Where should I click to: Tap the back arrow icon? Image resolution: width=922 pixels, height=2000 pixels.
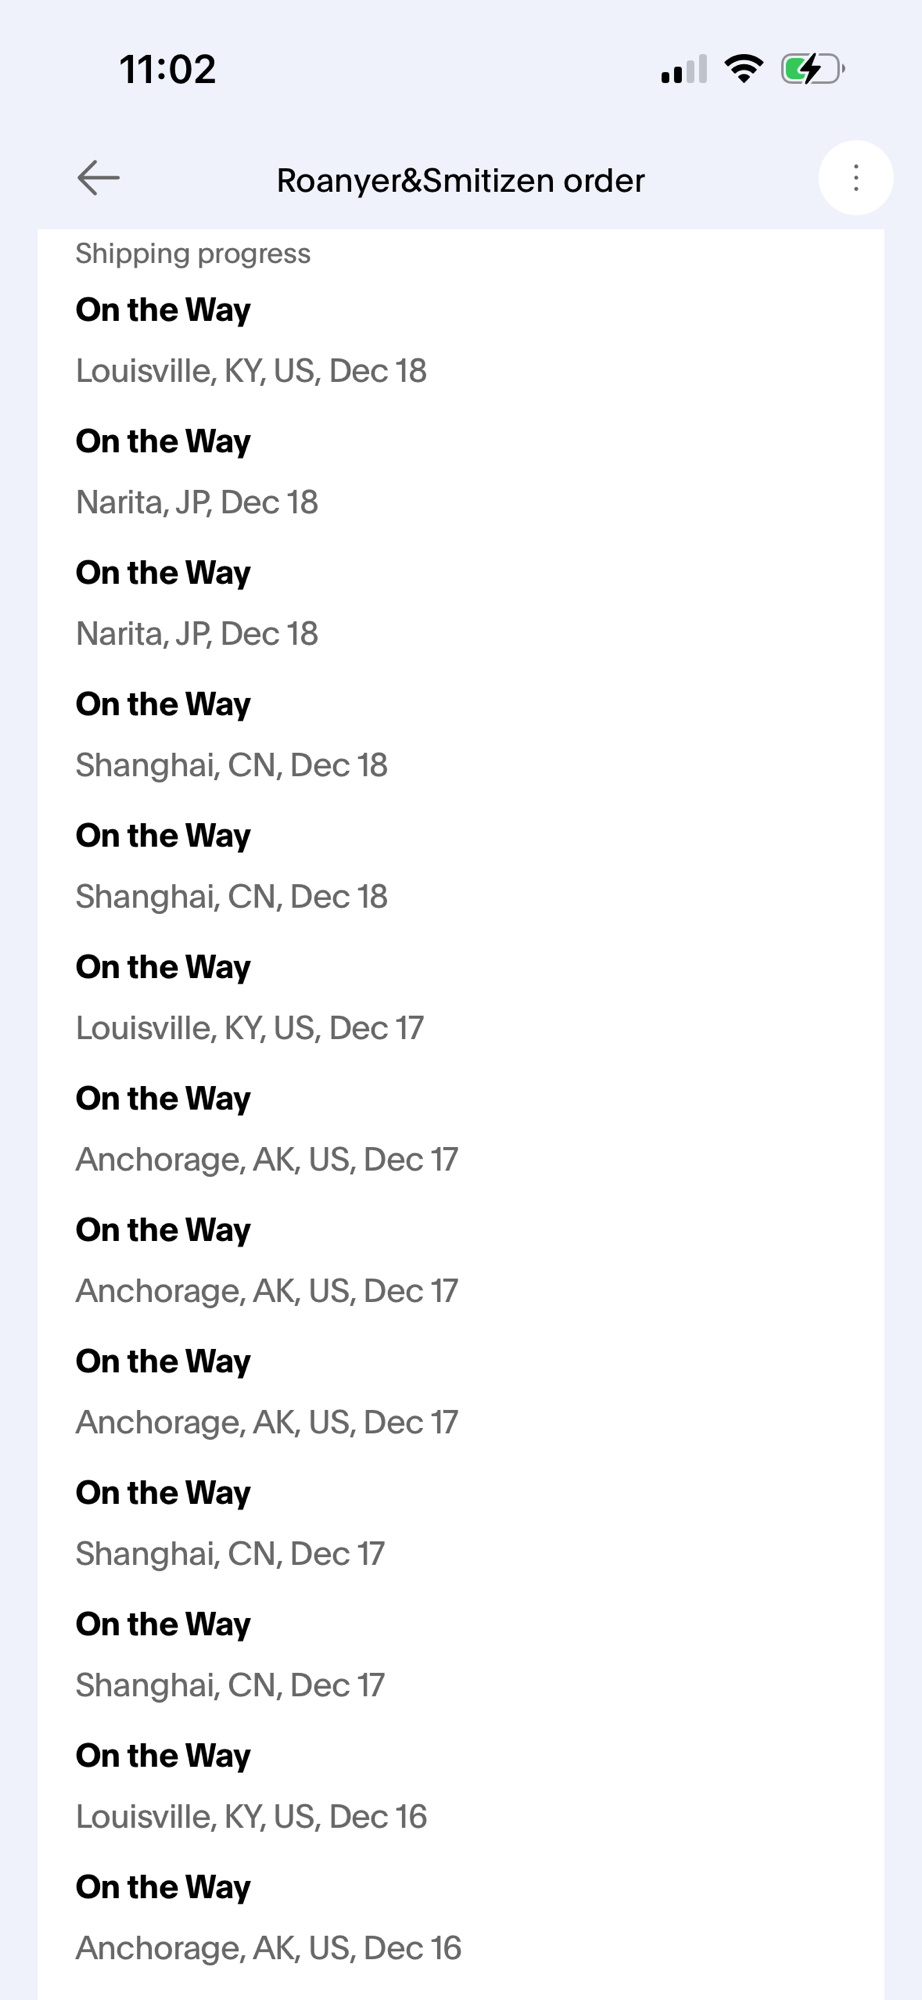(x=98, y=178)
